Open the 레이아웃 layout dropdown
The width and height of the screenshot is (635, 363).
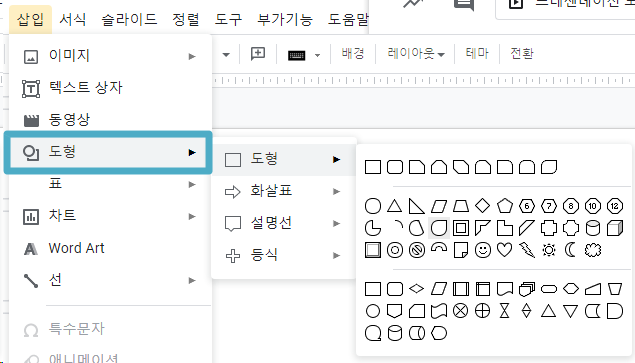[x=416, y=53]
